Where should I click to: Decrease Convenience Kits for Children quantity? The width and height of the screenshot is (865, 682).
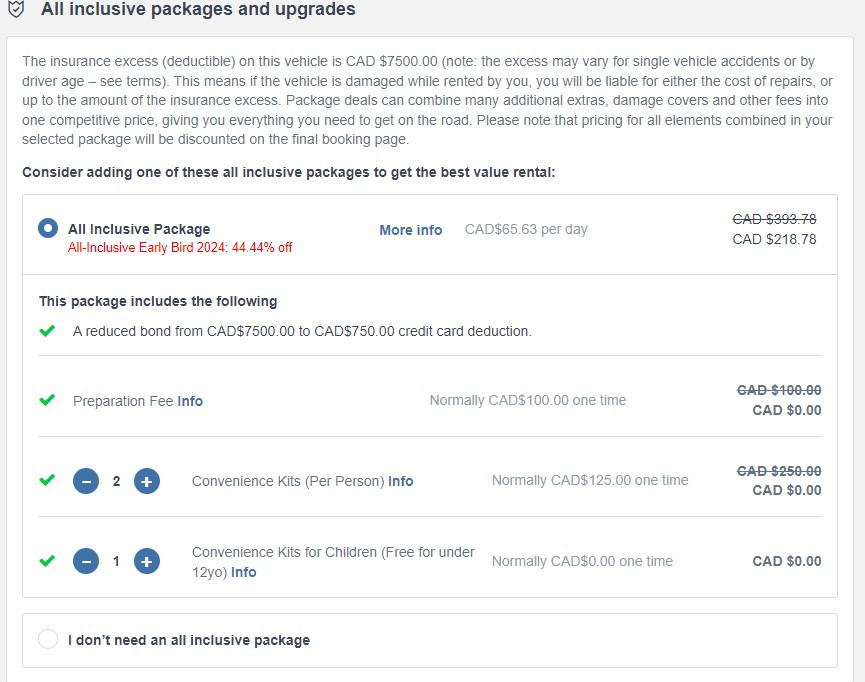[x=86, y=561]
